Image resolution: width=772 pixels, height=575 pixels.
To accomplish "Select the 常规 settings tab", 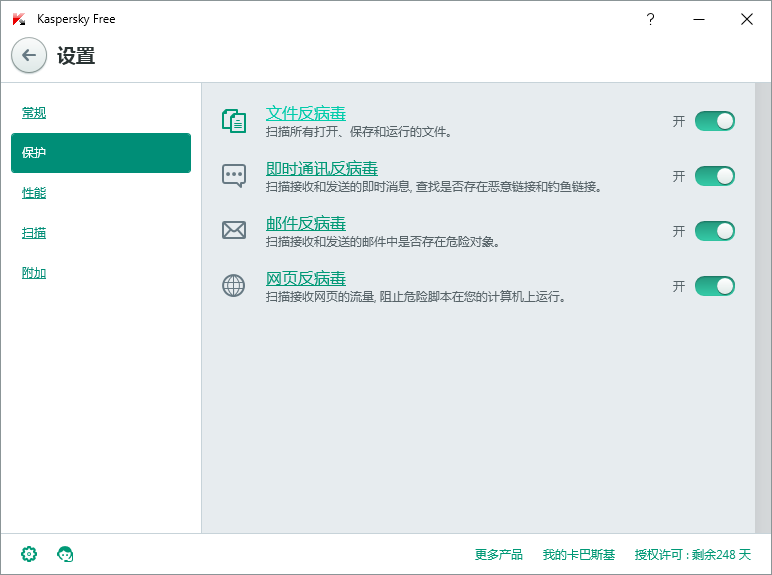I will point(34,113).
